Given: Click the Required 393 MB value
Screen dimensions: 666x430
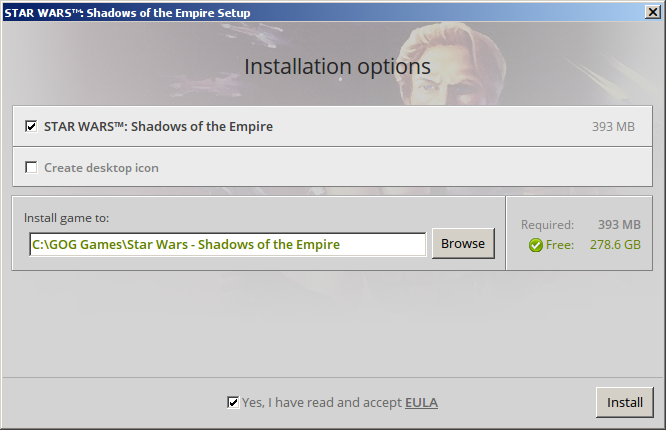Looking at the screenshot, I should [x=619, y=224].
